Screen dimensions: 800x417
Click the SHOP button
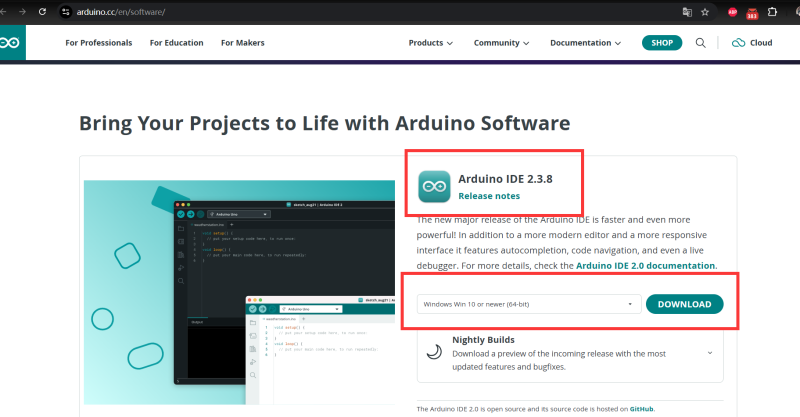click(x=662, y=43)
